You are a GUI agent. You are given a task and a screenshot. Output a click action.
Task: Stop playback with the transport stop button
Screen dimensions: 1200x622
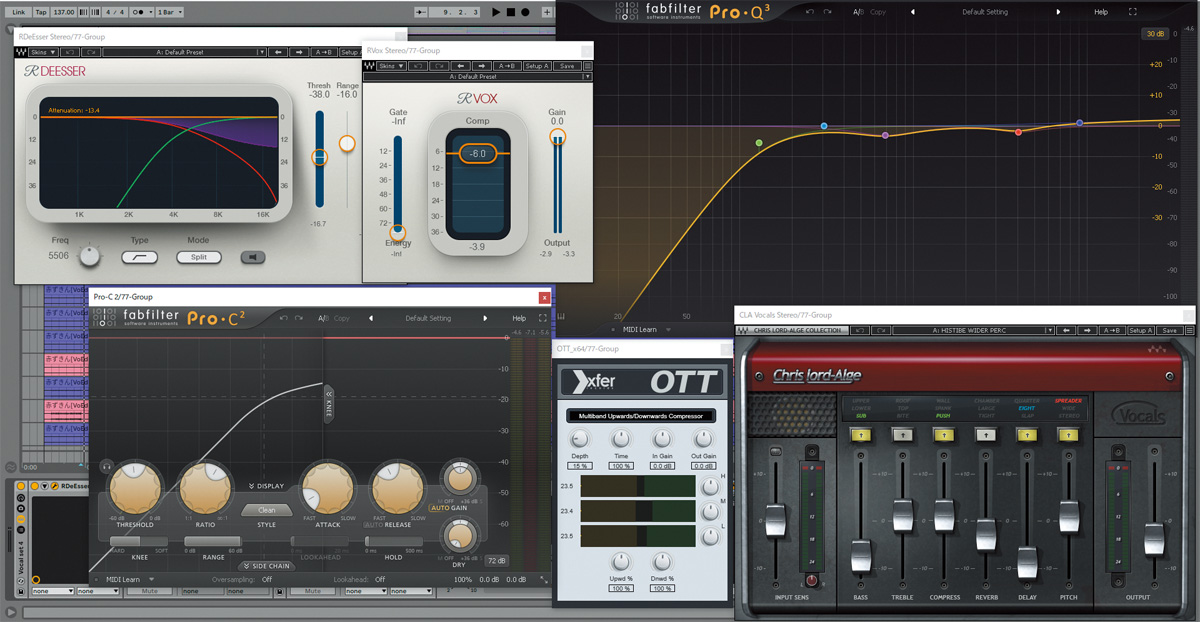coord(511,12)
